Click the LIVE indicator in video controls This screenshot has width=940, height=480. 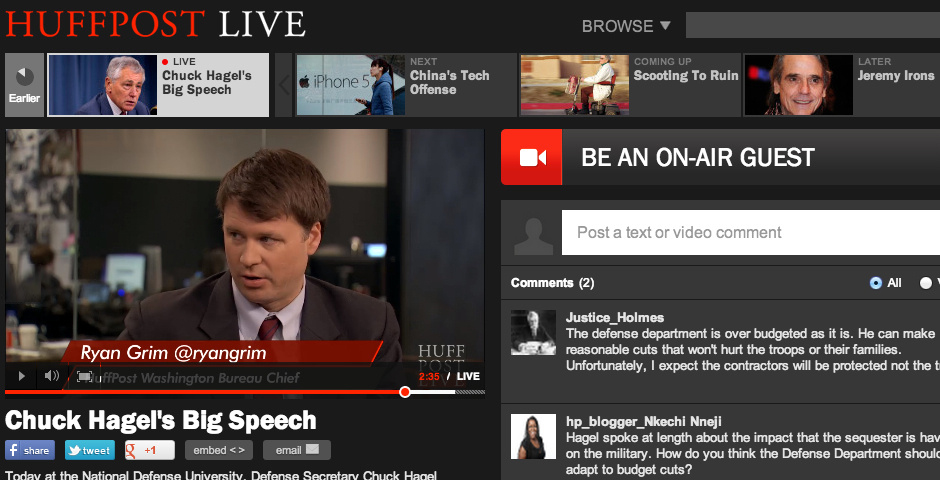coord(468,376)
